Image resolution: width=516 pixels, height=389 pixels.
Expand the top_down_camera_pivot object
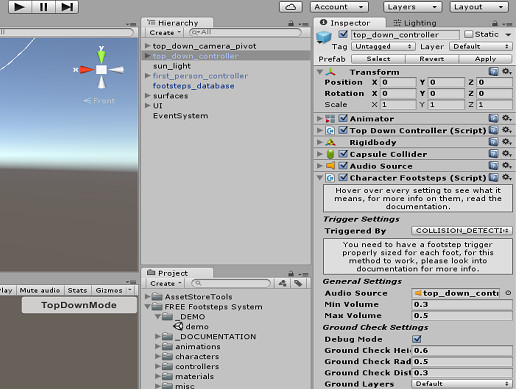point(147,45)
